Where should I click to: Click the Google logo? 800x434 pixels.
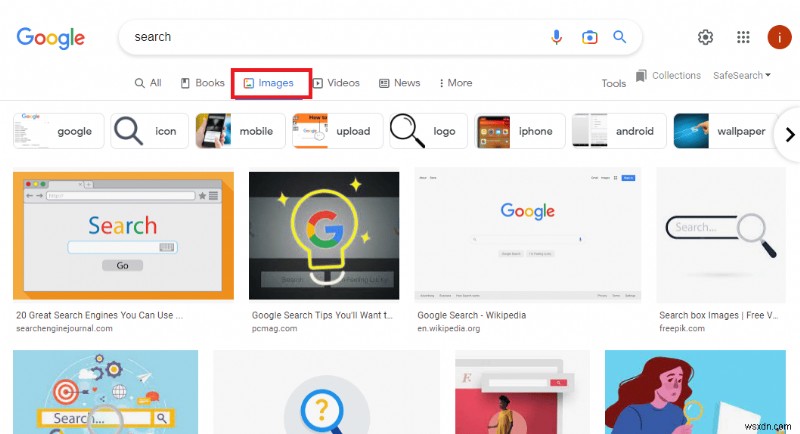50,38
